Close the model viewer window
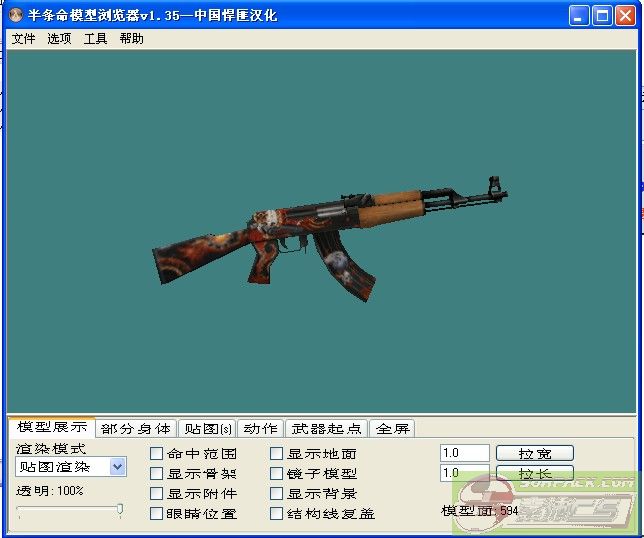644x538 pixels. pyautogui.click(x=625, y=16)
